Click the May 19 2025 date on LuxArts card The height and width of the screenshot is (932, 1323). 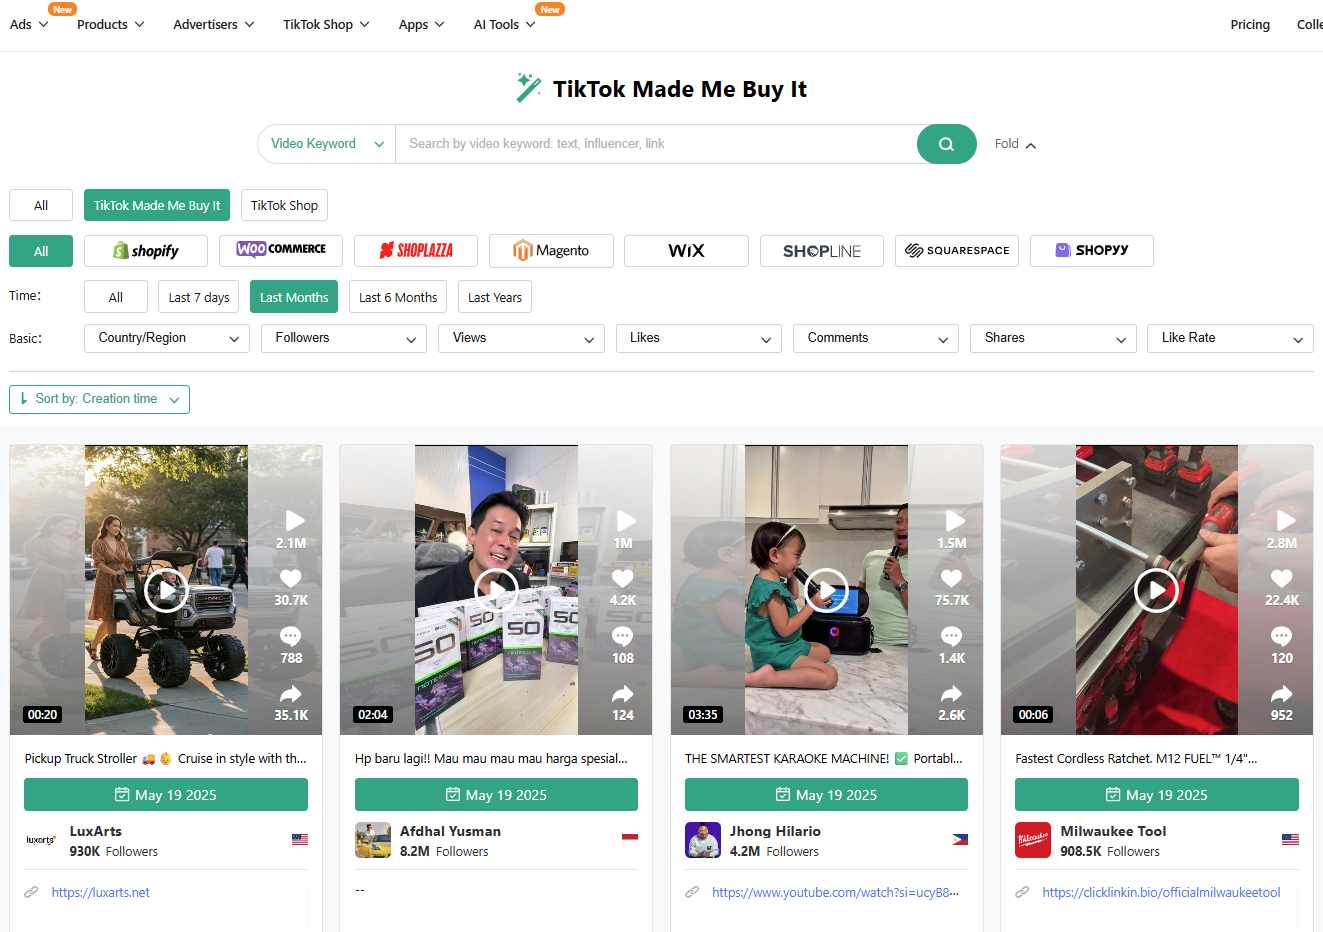166,795
